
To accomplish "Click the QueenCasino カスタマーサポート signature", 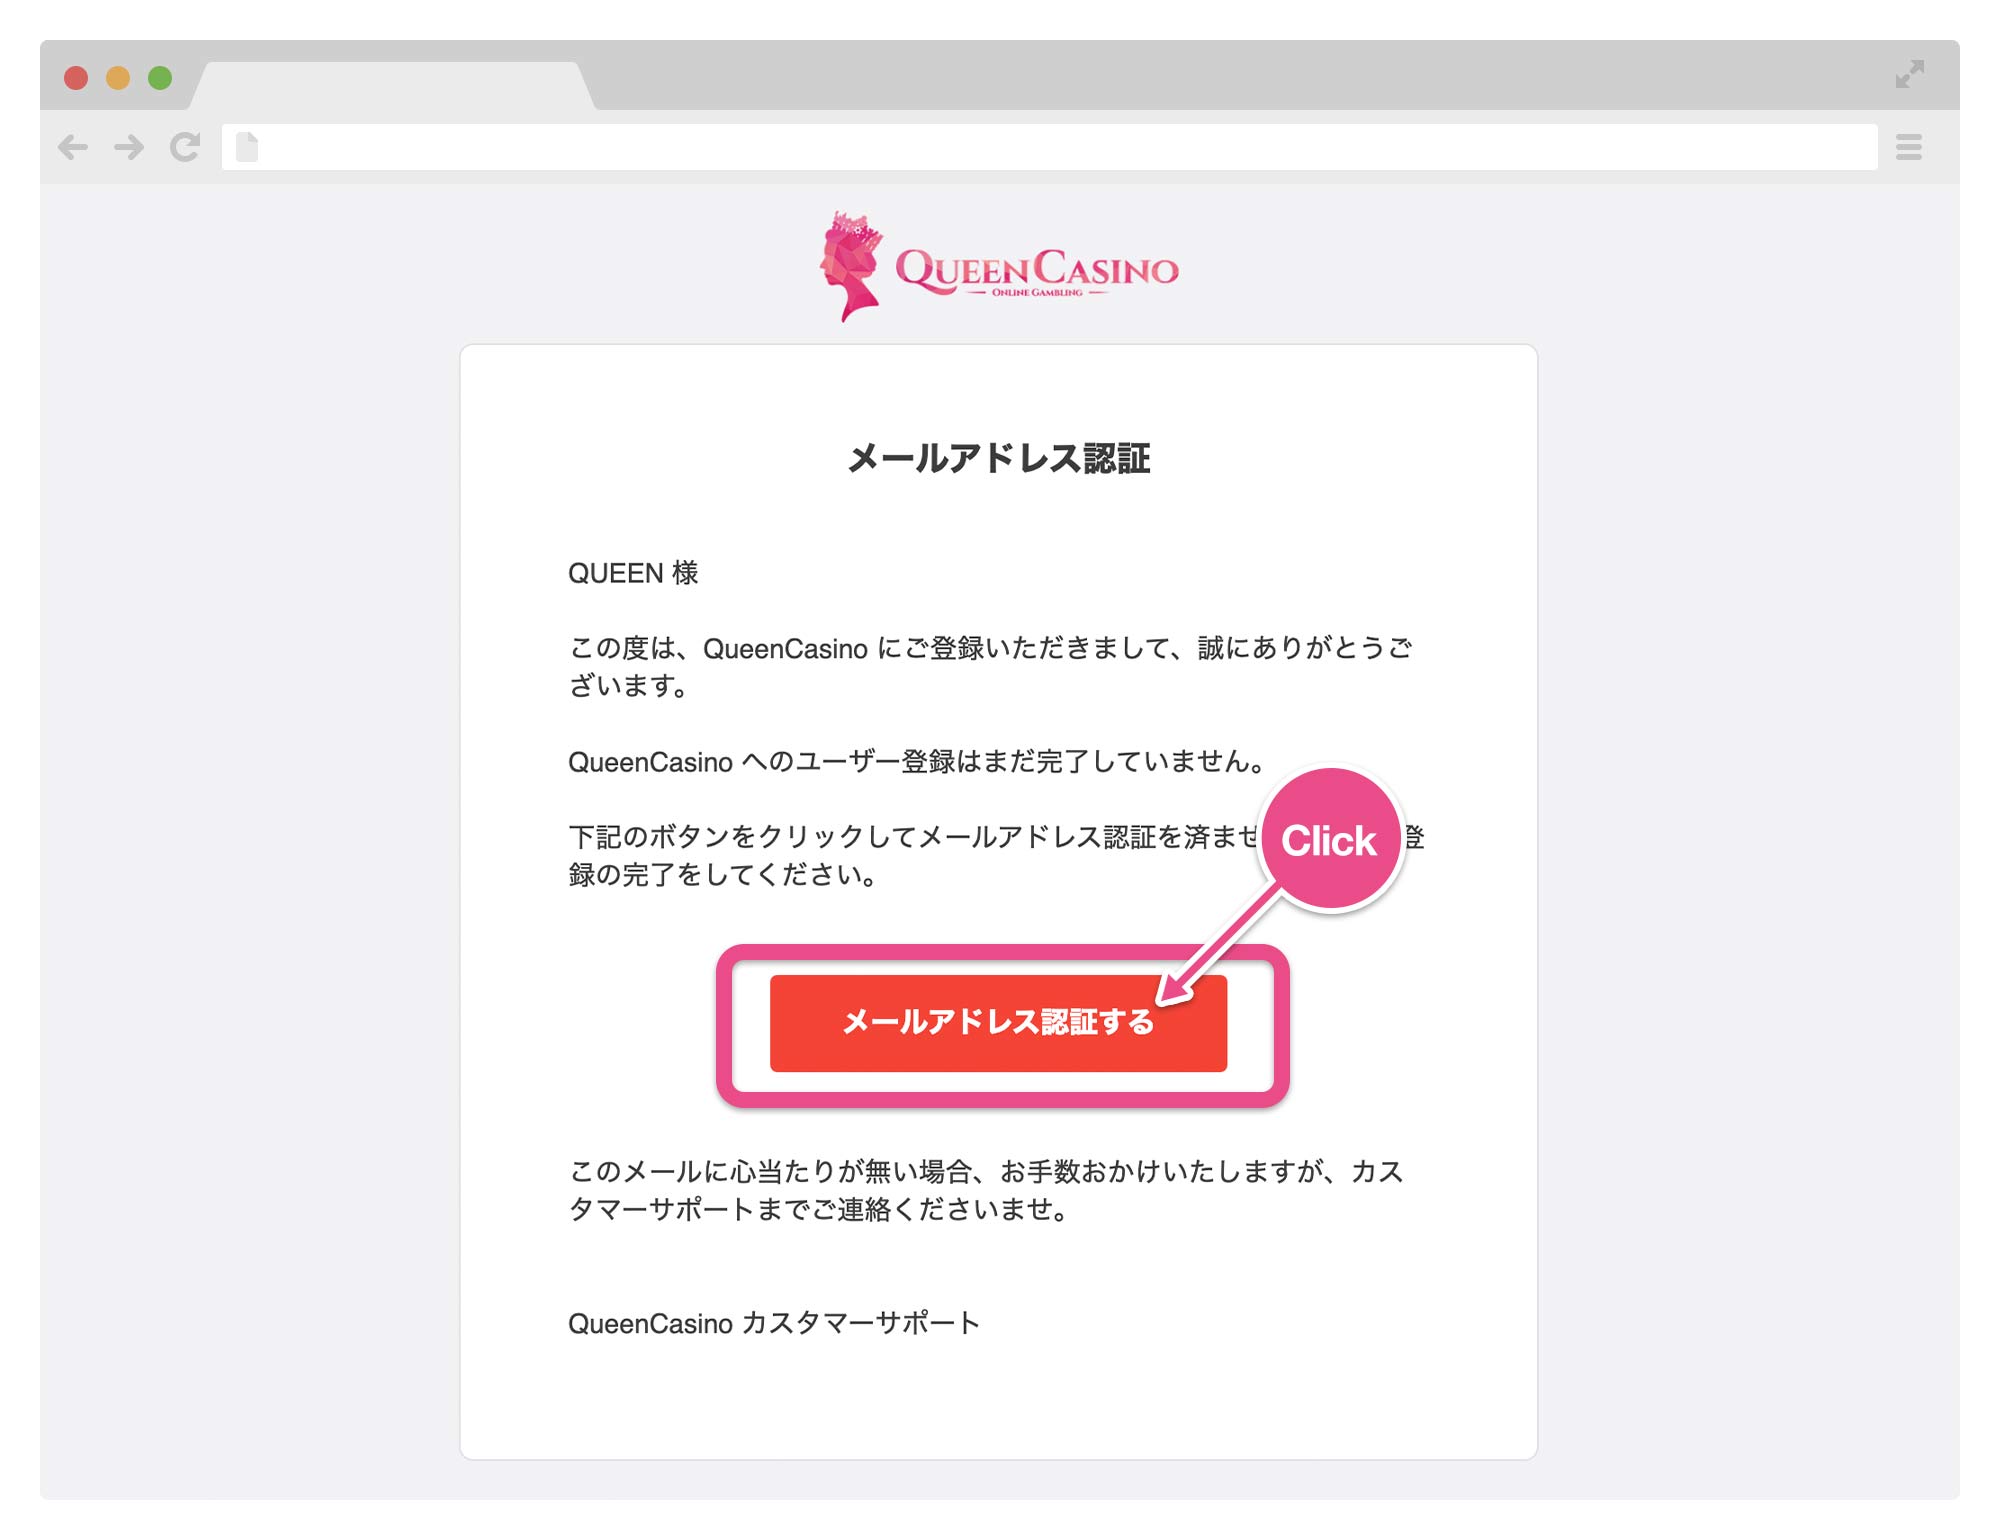I will (x=774, y=1323).
